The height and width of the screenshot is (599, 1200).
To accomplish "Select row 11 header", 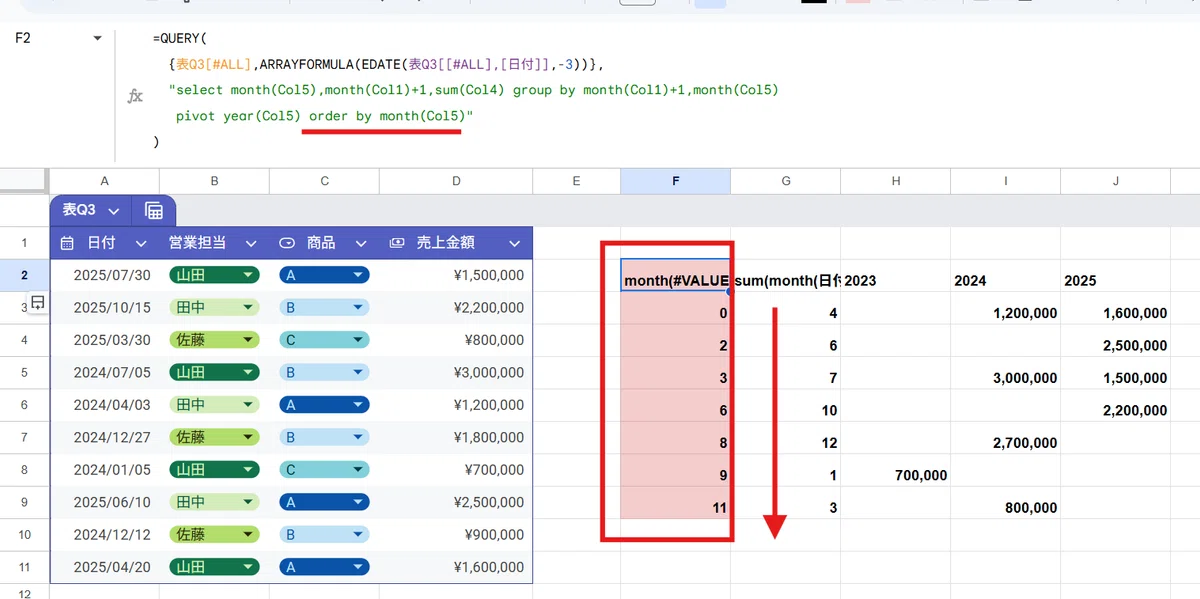I will pos(24,568).
